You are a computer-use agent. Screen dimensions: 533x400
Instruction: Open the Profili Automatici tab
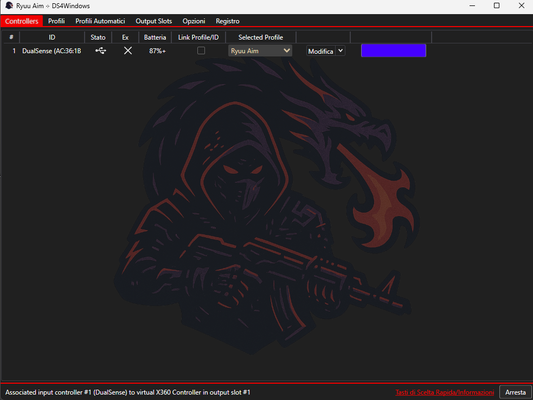100,21
